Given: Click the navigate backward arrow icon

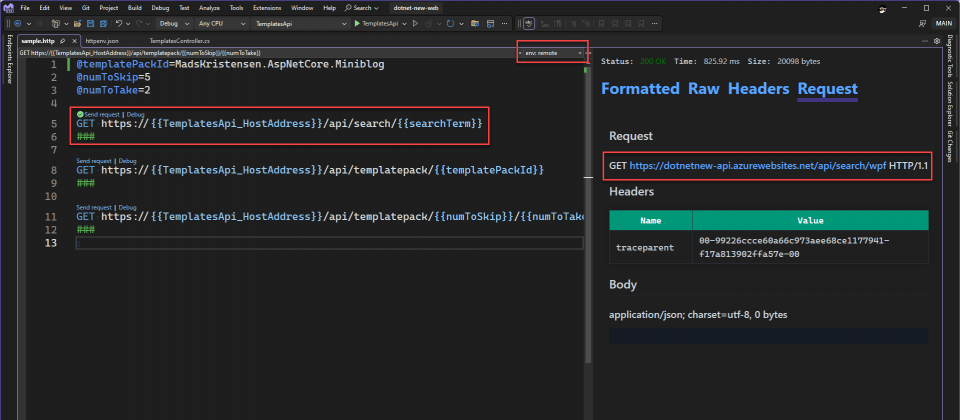Looking at the screenshot, I should [18, 23].
